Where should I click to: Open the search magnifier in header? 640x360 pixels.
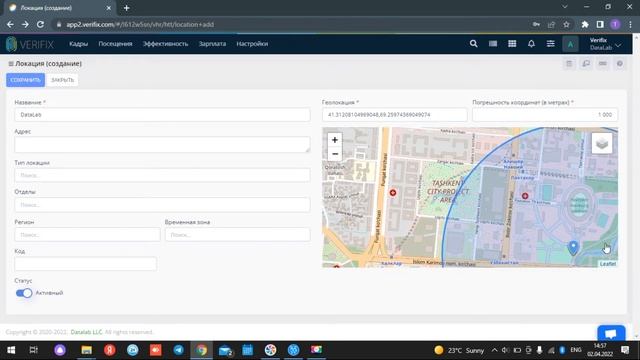coord(473,44)
